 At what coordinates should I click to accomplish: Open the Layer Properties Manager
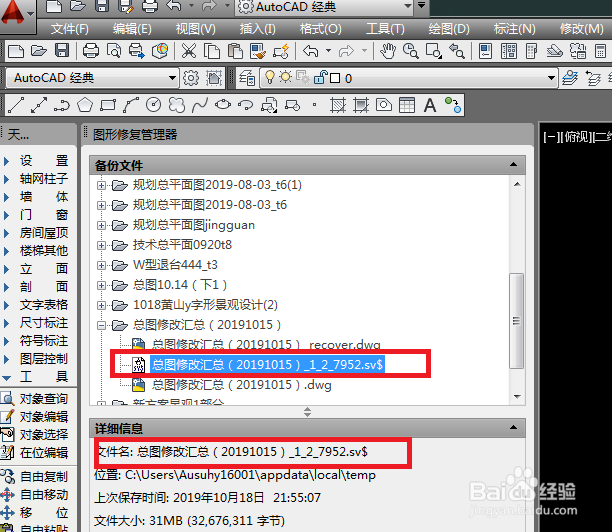click(x=247, y=78)
